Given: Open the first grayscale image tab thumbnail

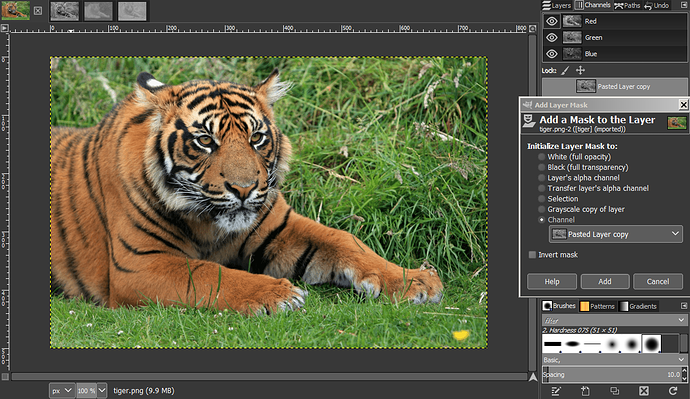Looking at the screenshot, I should click(65, 11).
